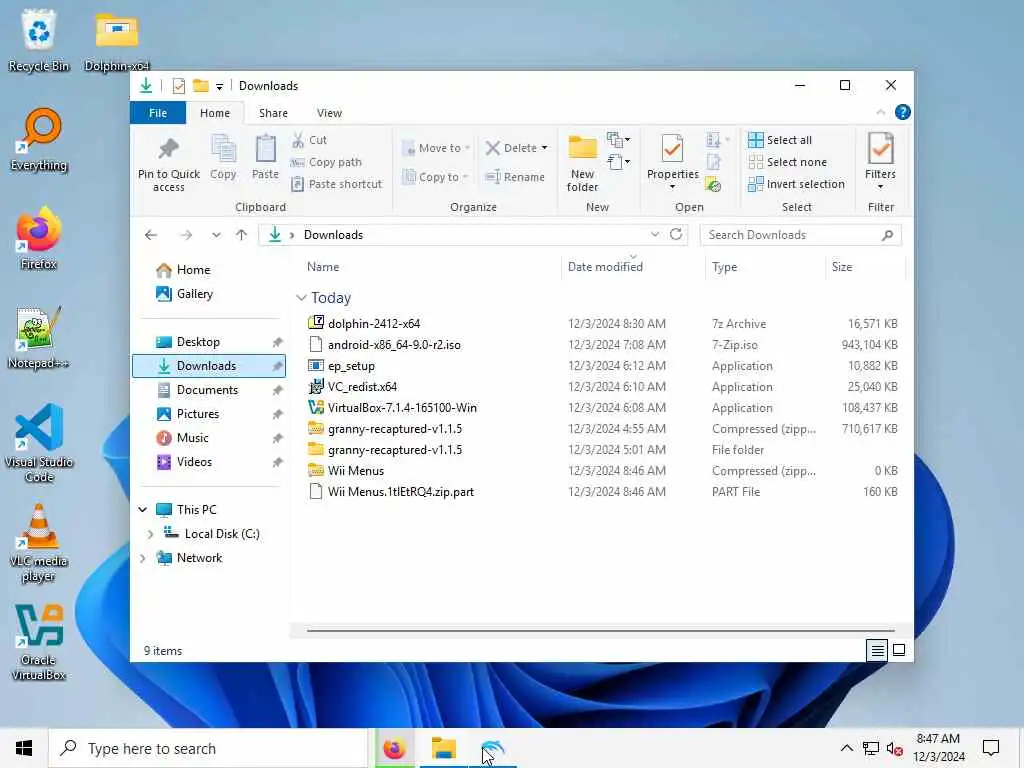
Task: Open the notification center icon
Action: (991, 748)
